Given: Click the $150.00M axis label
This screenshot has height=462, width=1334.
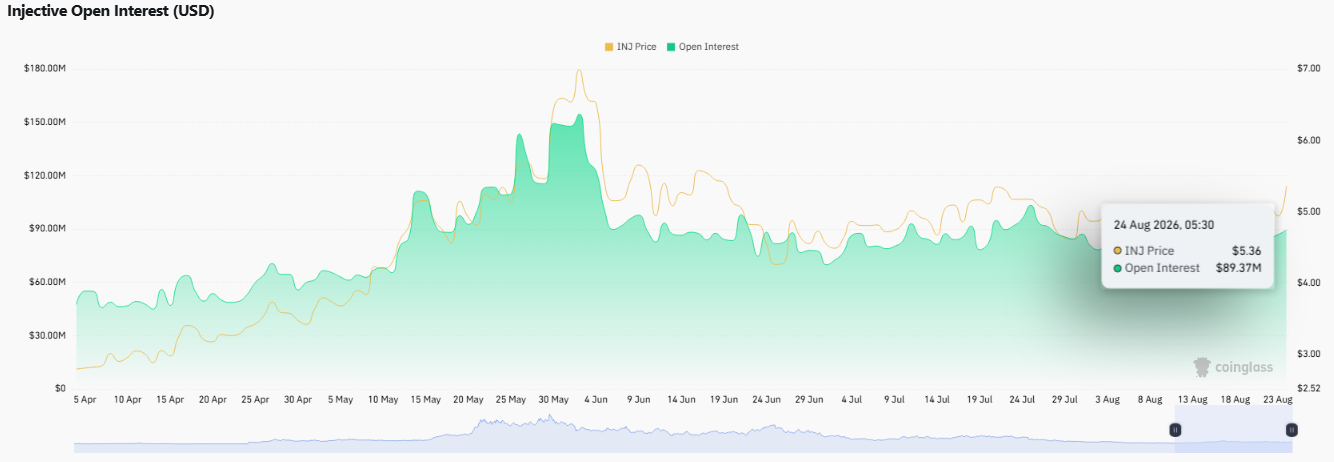Looking at the screenshot, I should [45, 122].
